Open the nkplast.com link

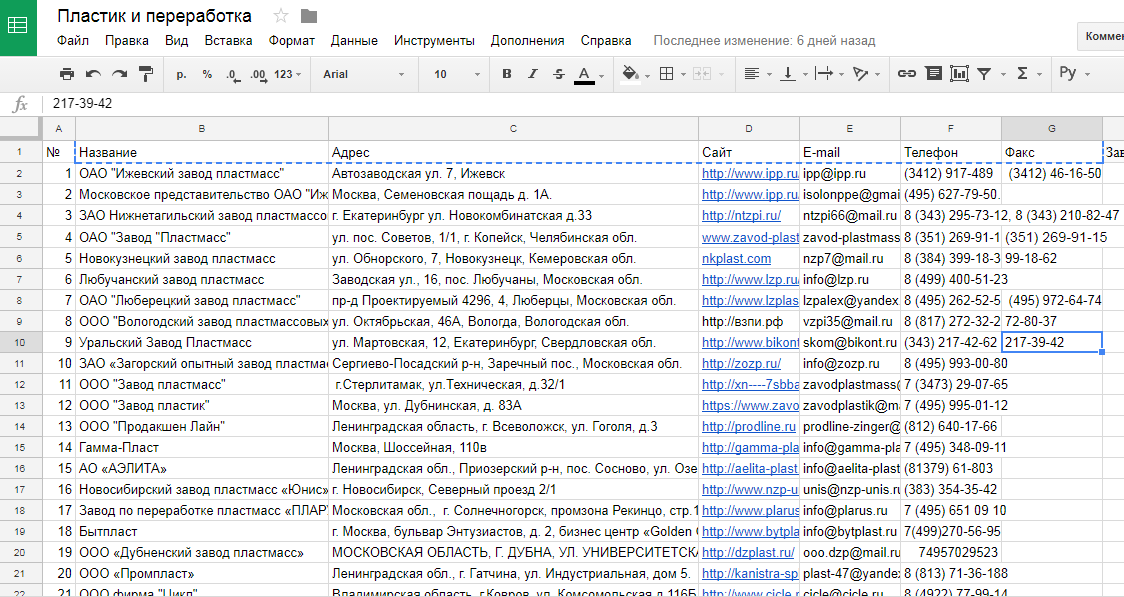tap(736, 258)
